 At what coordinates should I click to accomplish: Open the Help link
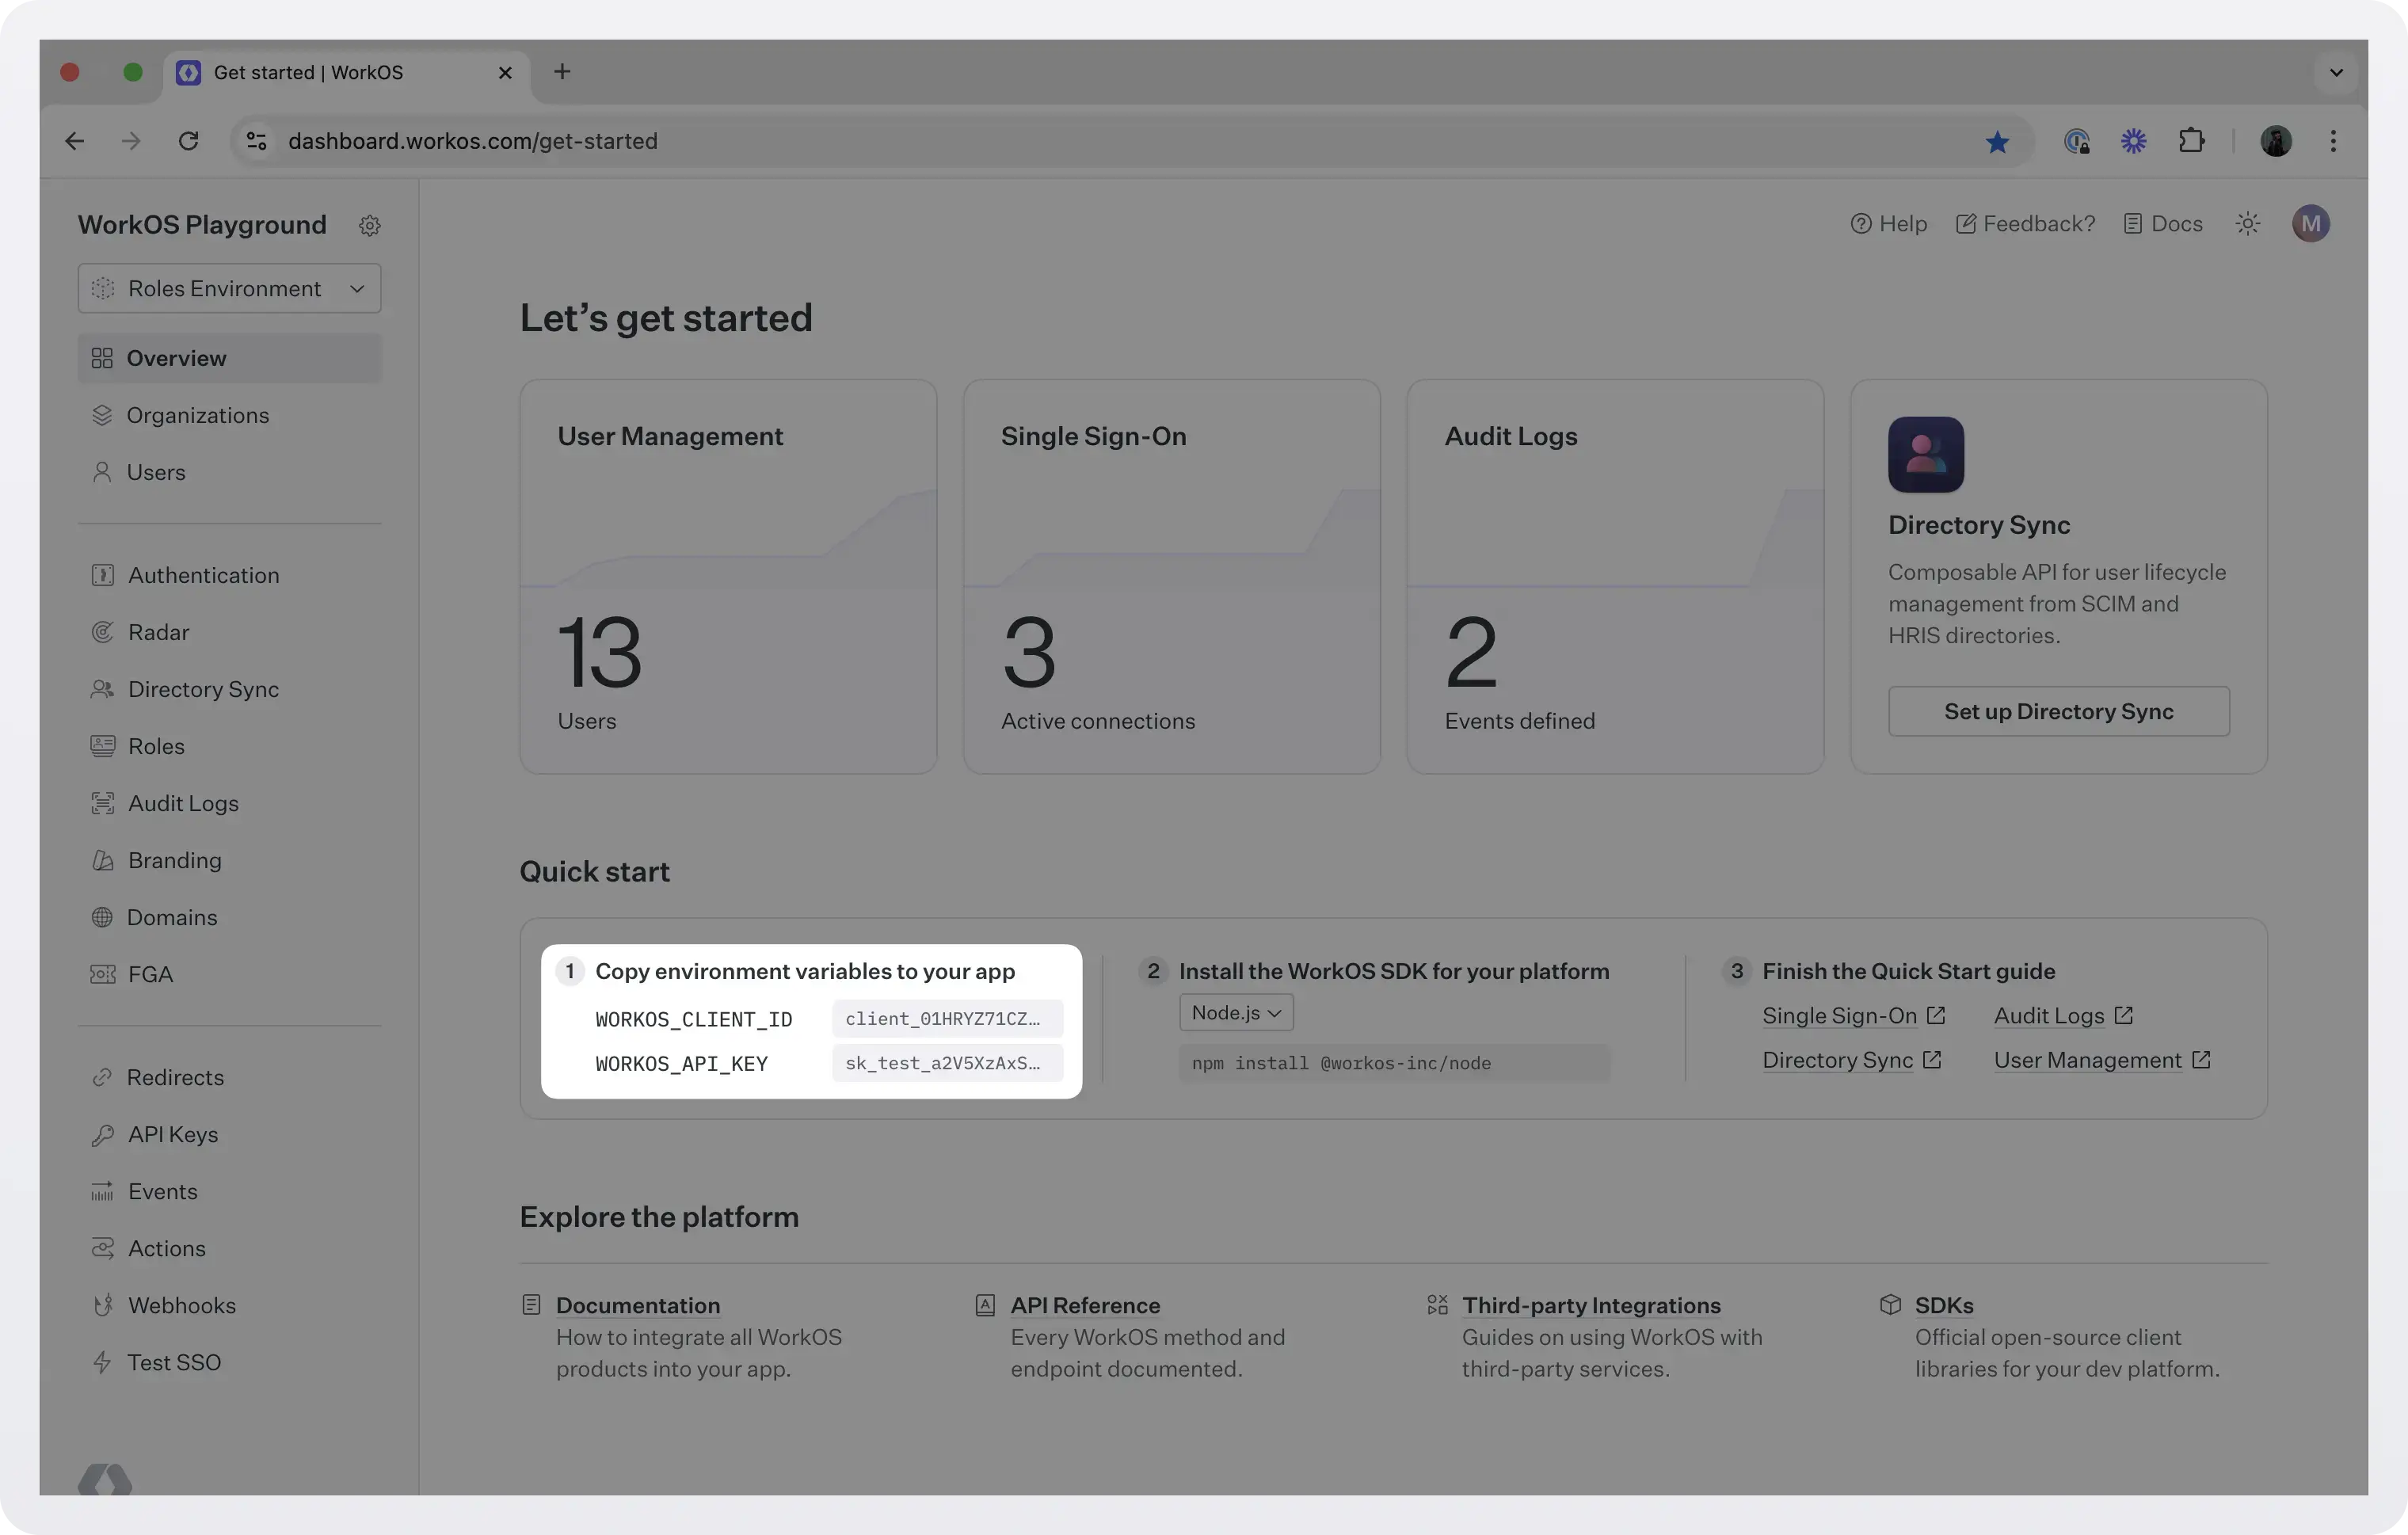[x=1888, y=224]
